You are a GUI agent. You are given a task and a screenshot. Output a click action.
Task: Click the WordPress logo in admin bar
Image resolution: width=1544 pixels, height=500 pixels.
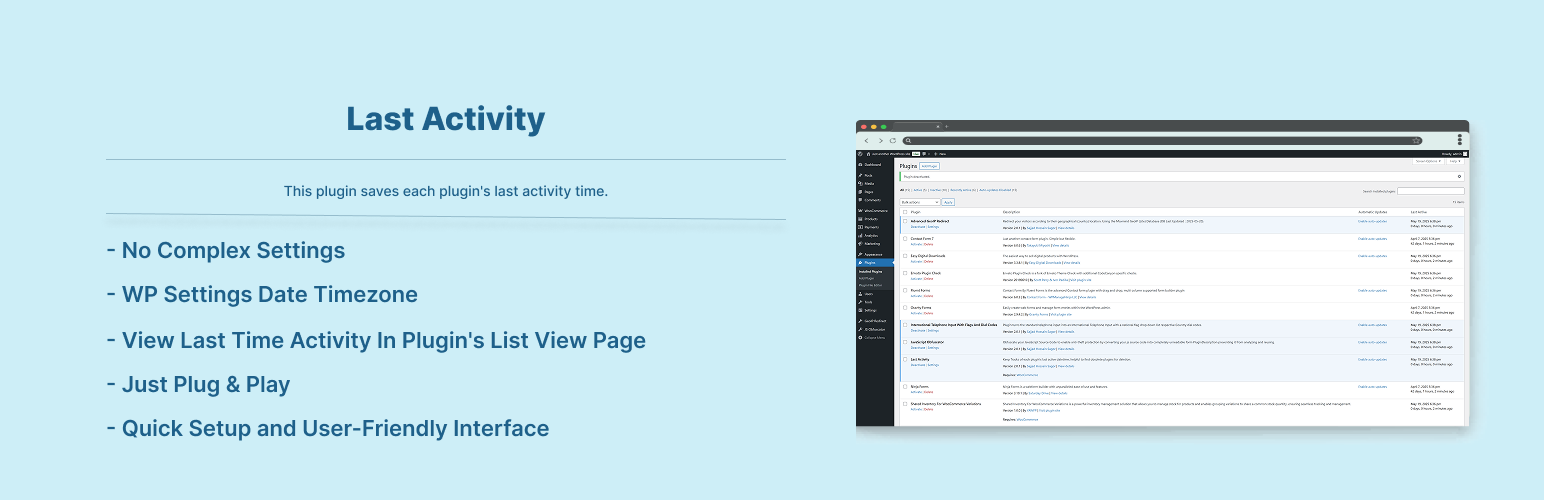tap(860, 154)
